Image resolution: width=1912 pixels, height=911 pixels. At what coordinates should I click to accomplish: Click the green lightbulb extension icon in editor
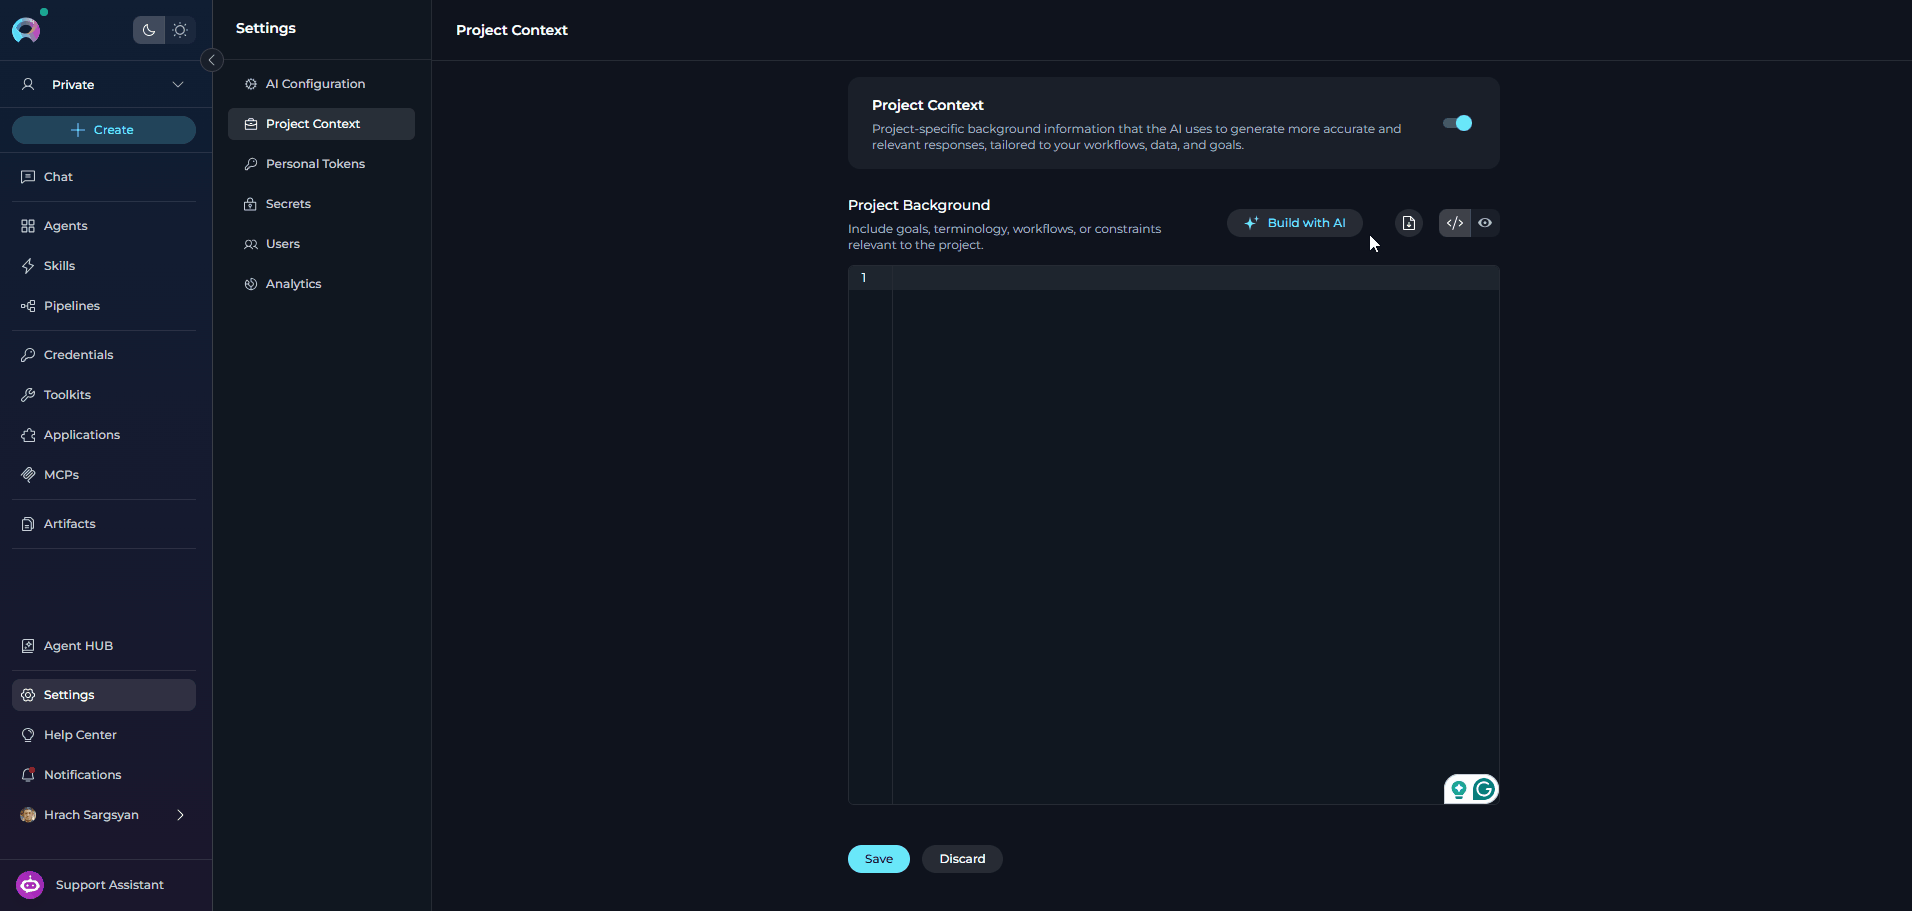pyautogui.click(x=1459, y=790)
